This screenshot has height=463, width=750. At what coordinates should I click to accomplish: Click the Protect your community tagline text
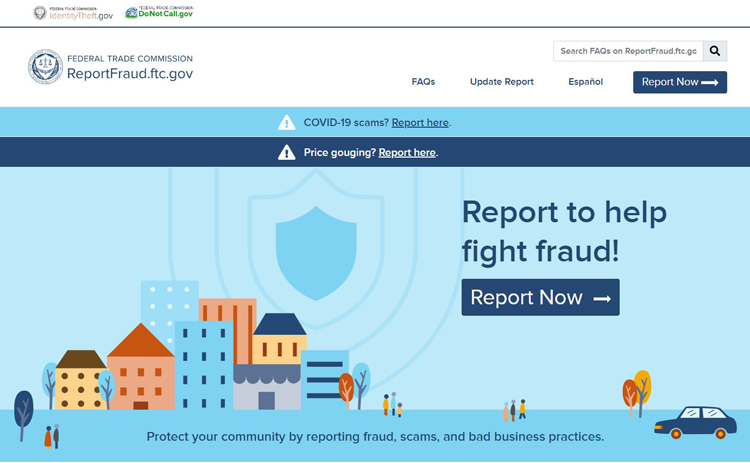[375, 437]
